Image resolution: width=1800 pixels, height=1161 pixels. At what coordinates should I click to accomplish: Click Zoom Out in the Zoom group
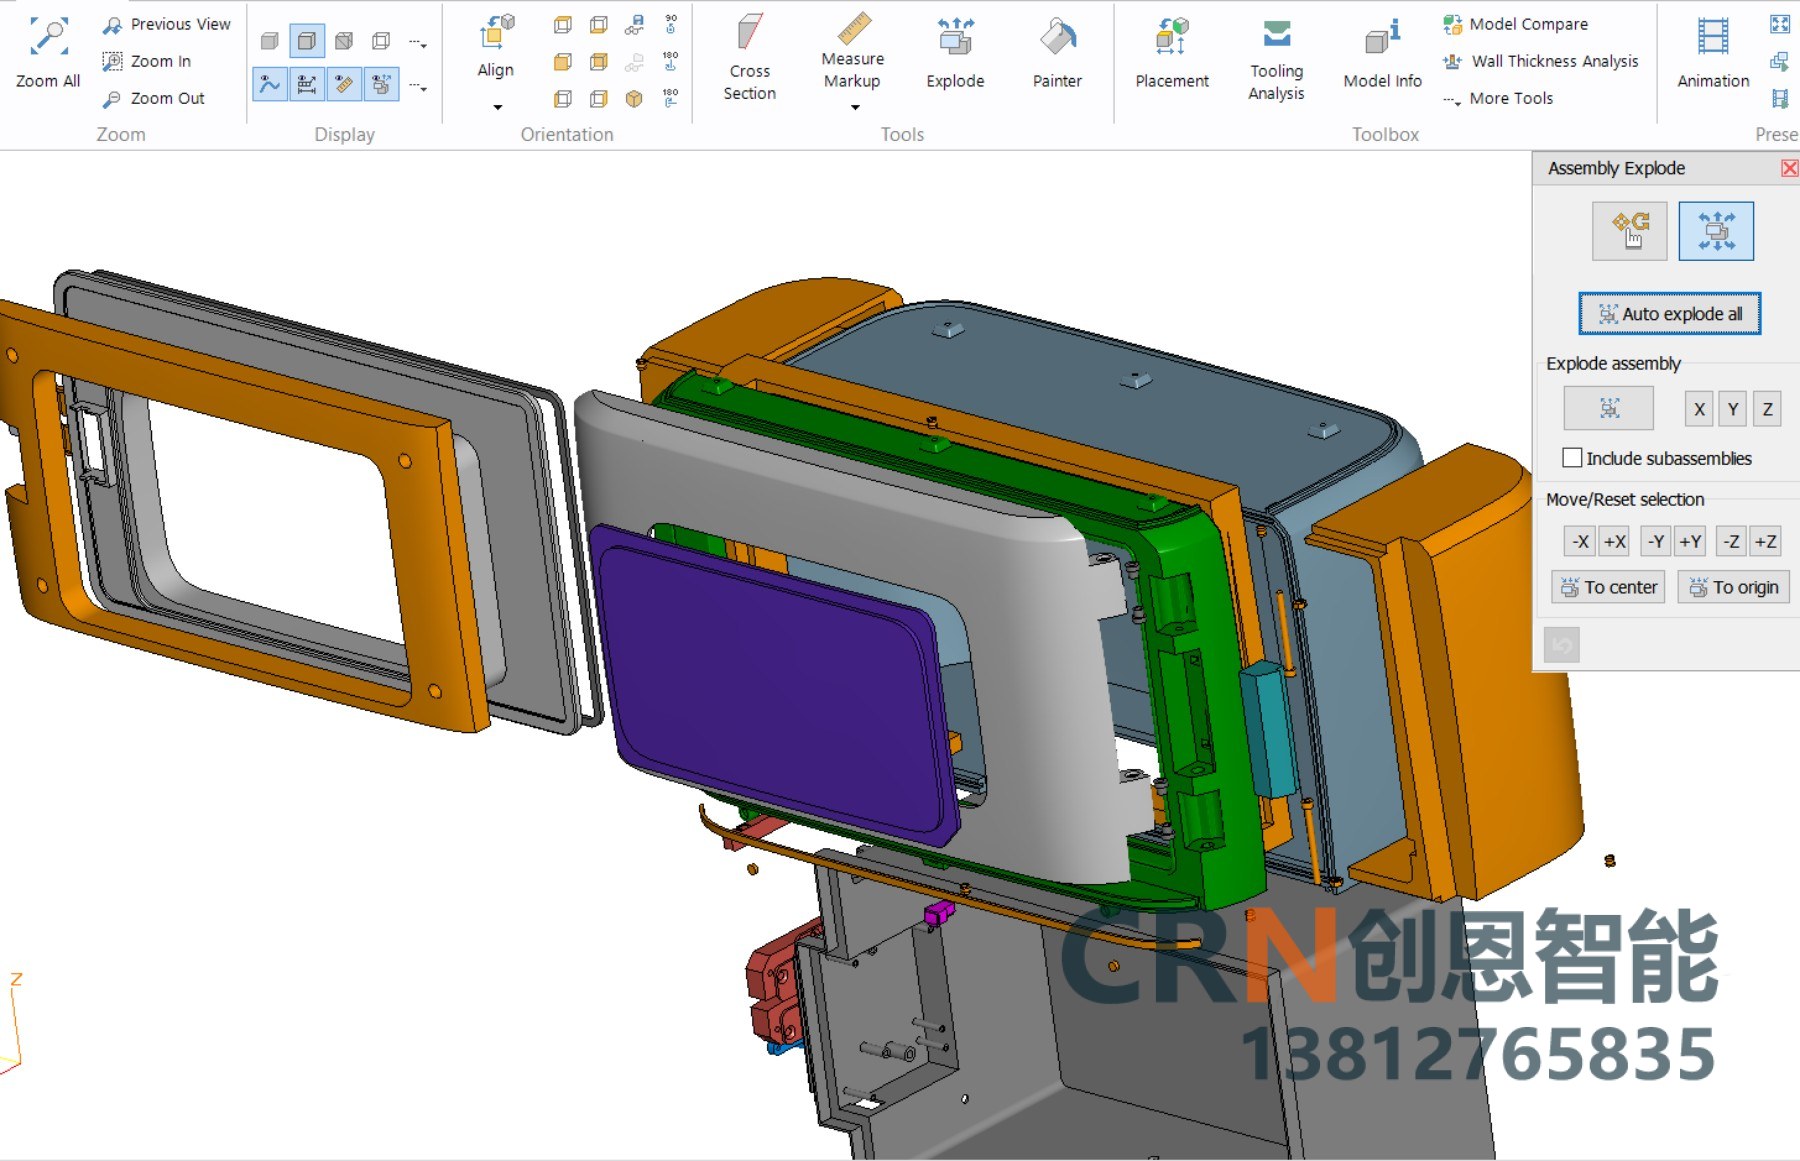coord(154,98)
